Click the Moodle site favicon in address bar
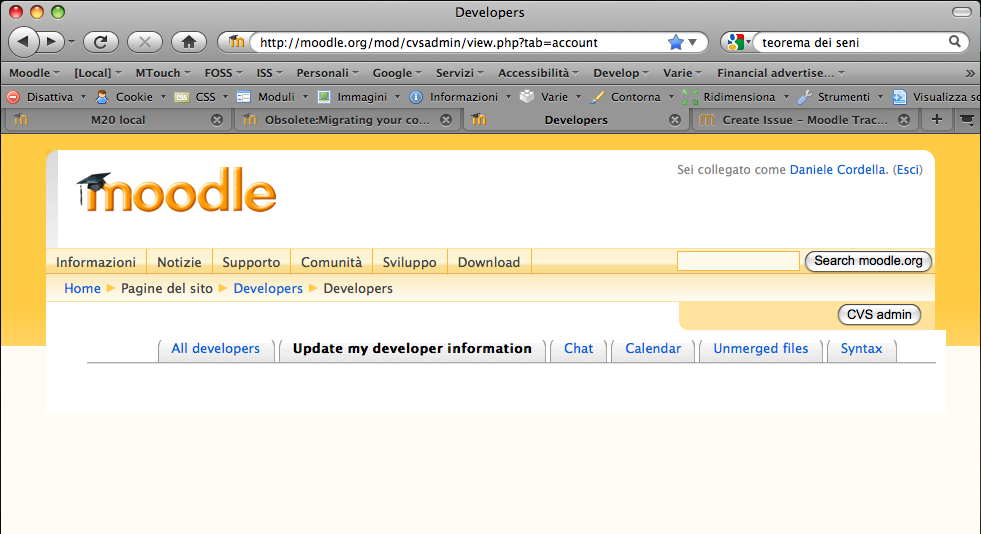Screen dimensions: 981x534 [236, 42]
